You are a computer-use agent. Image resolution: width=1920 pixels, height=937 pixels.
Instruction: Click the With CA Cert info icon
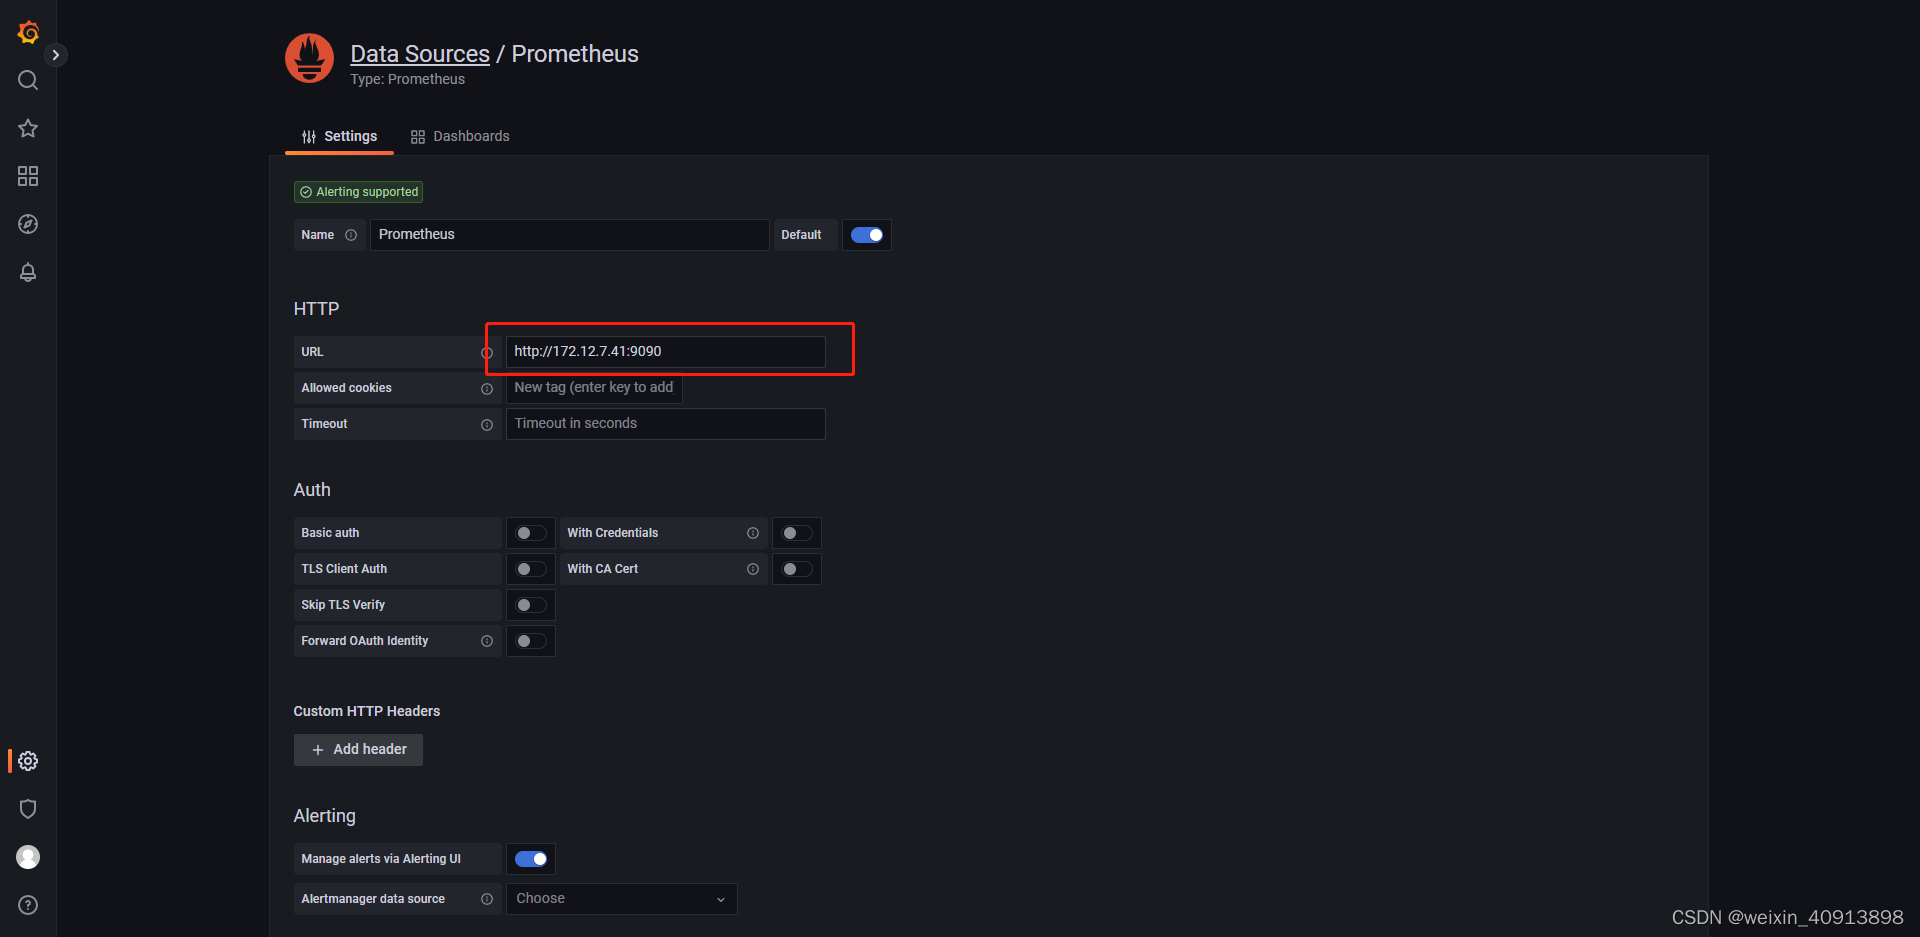pos(753,569)
